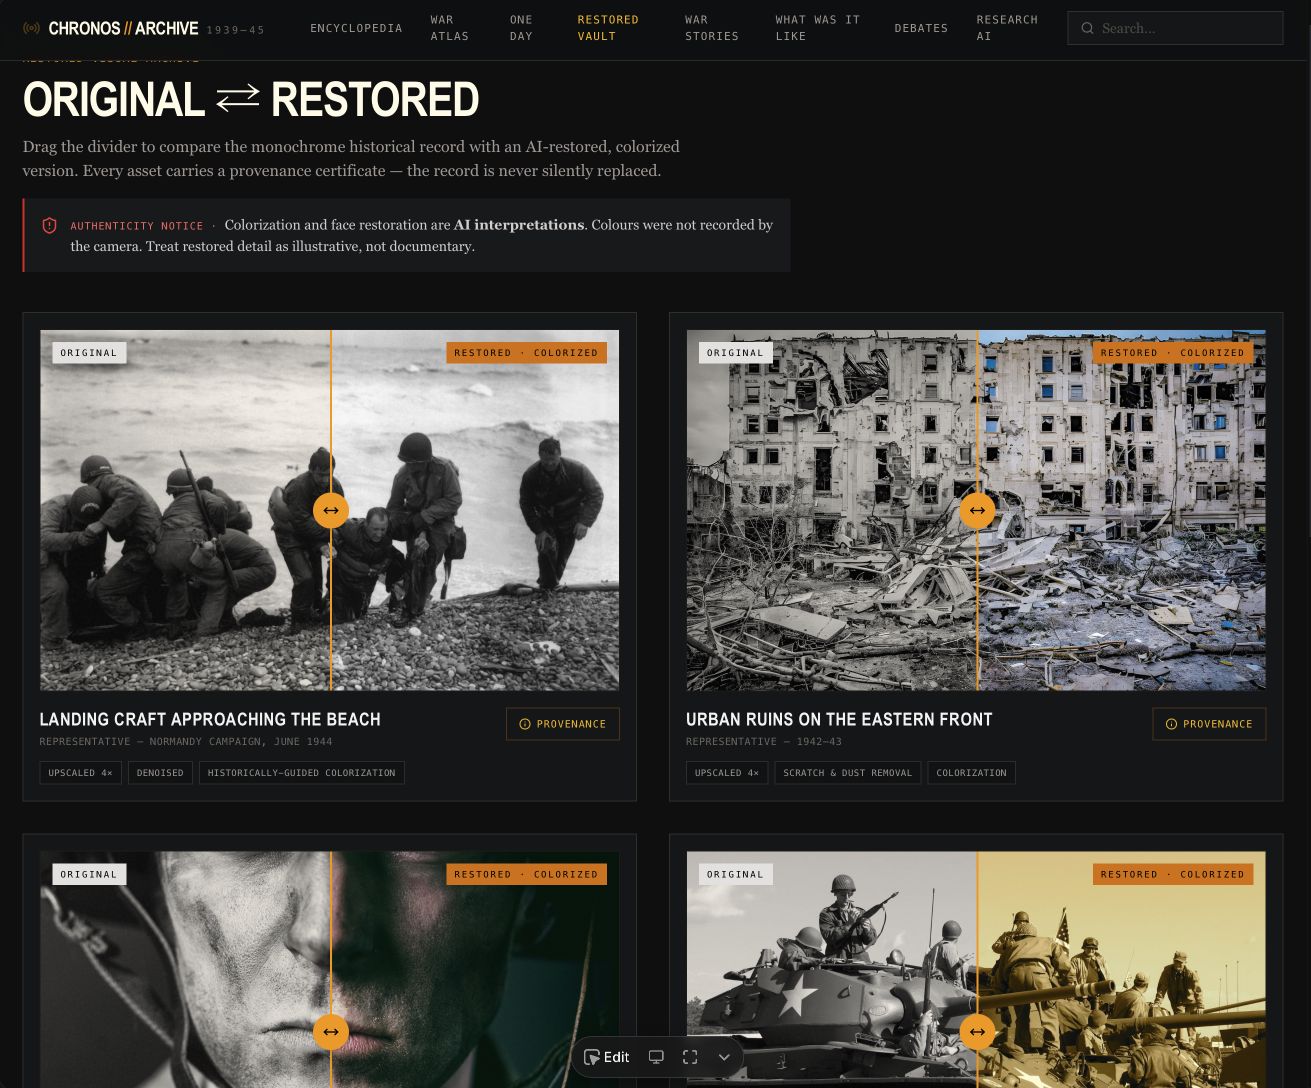Go to the Debates page

point(921,28)
